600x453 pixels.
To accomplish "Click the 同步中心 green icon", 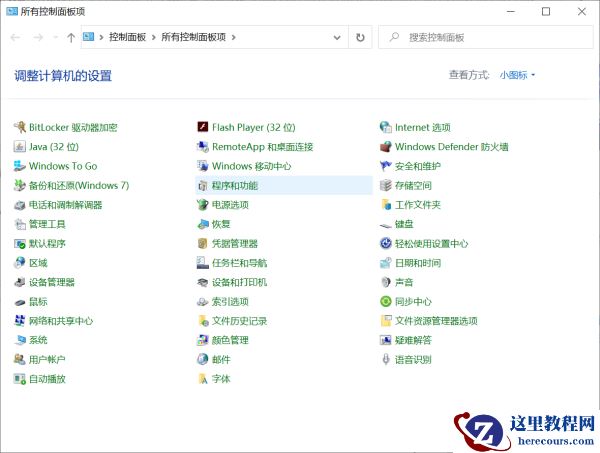I will tap(385, 301).
